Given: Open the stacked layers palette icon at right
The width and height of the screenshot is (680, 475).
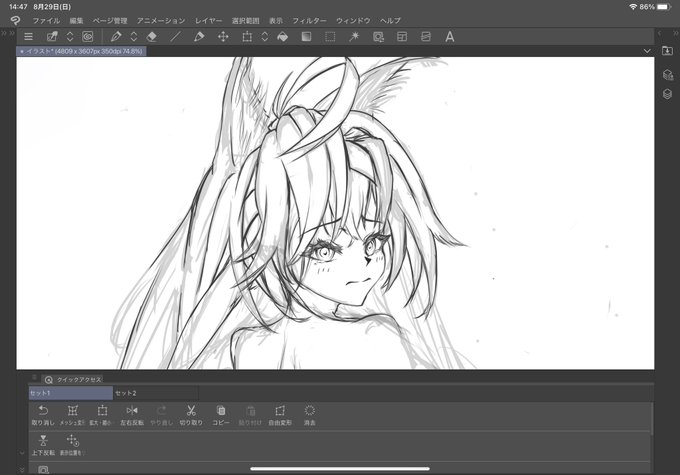Looking at the screenshot, I should [667, 94].
